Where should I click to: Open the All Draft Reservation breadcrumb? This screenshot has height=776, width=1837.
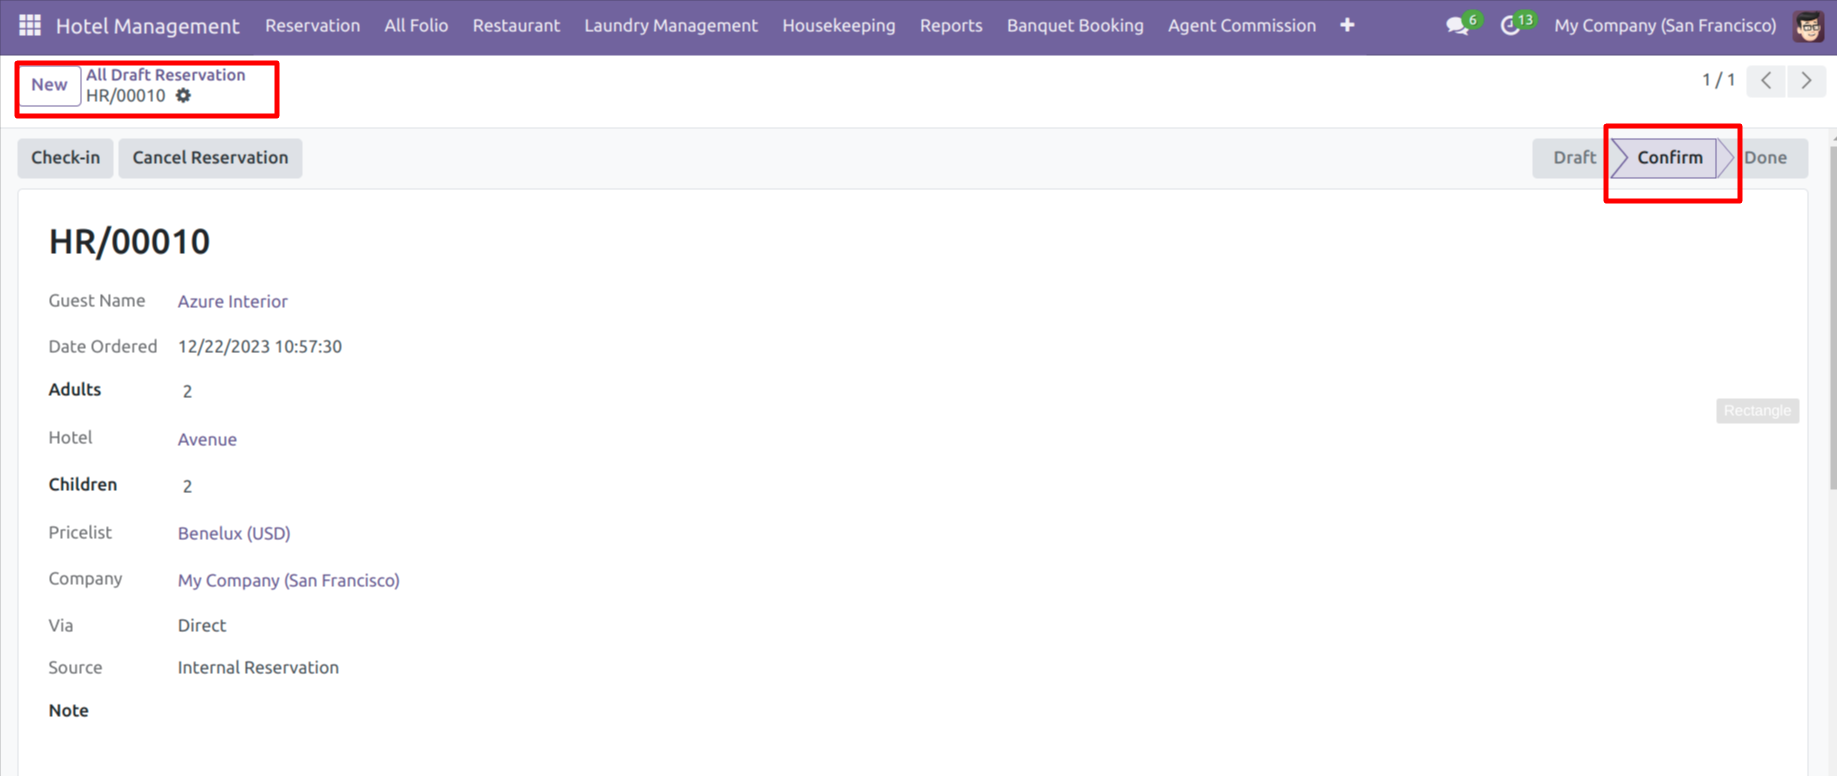tap(165, 75)
